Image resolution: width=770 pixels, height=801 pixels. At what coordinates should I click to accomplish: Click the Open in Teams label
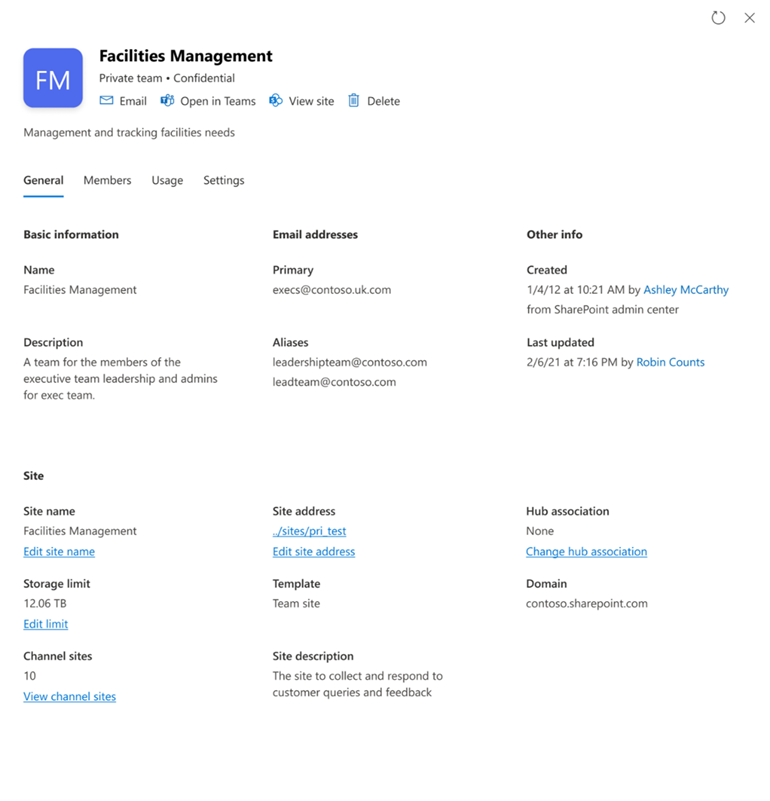pos(218,101)
